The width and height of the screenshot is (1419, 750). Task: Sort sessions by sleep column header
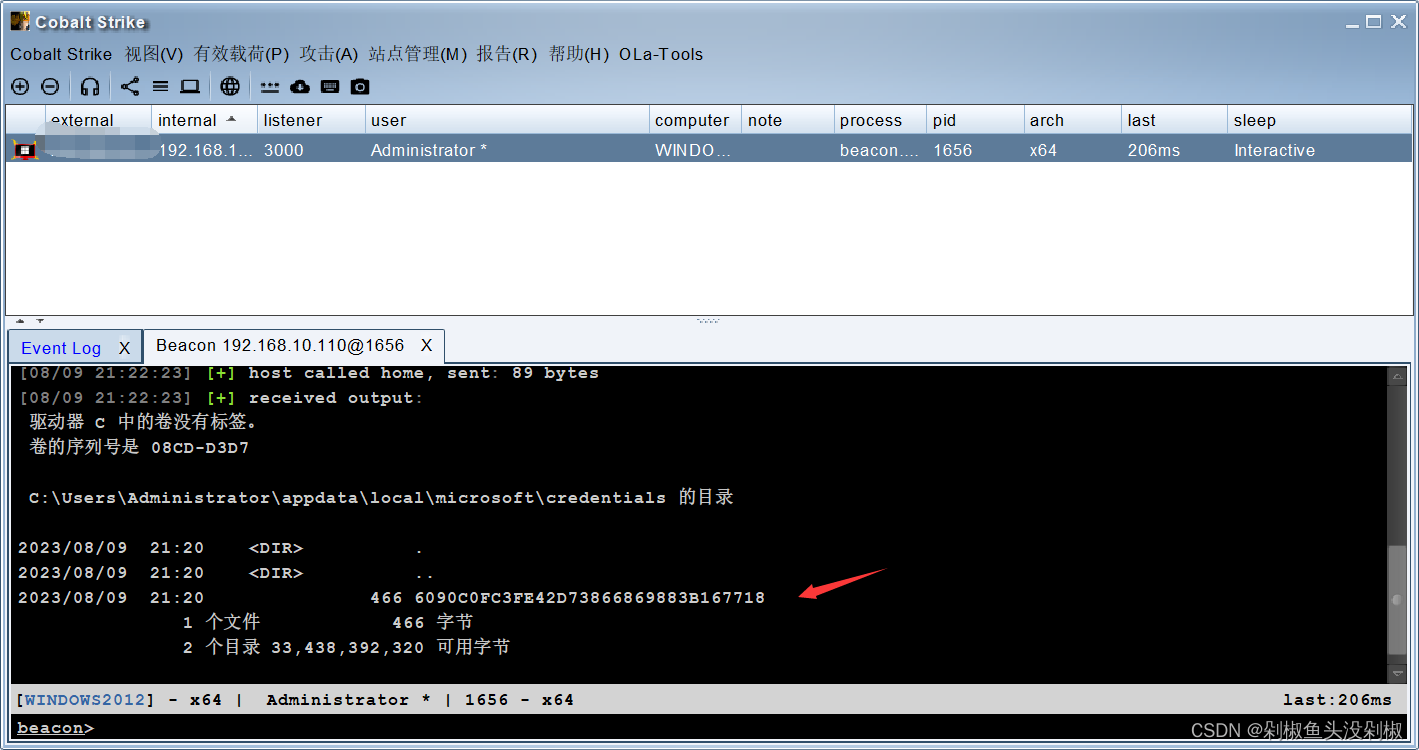1320,120
